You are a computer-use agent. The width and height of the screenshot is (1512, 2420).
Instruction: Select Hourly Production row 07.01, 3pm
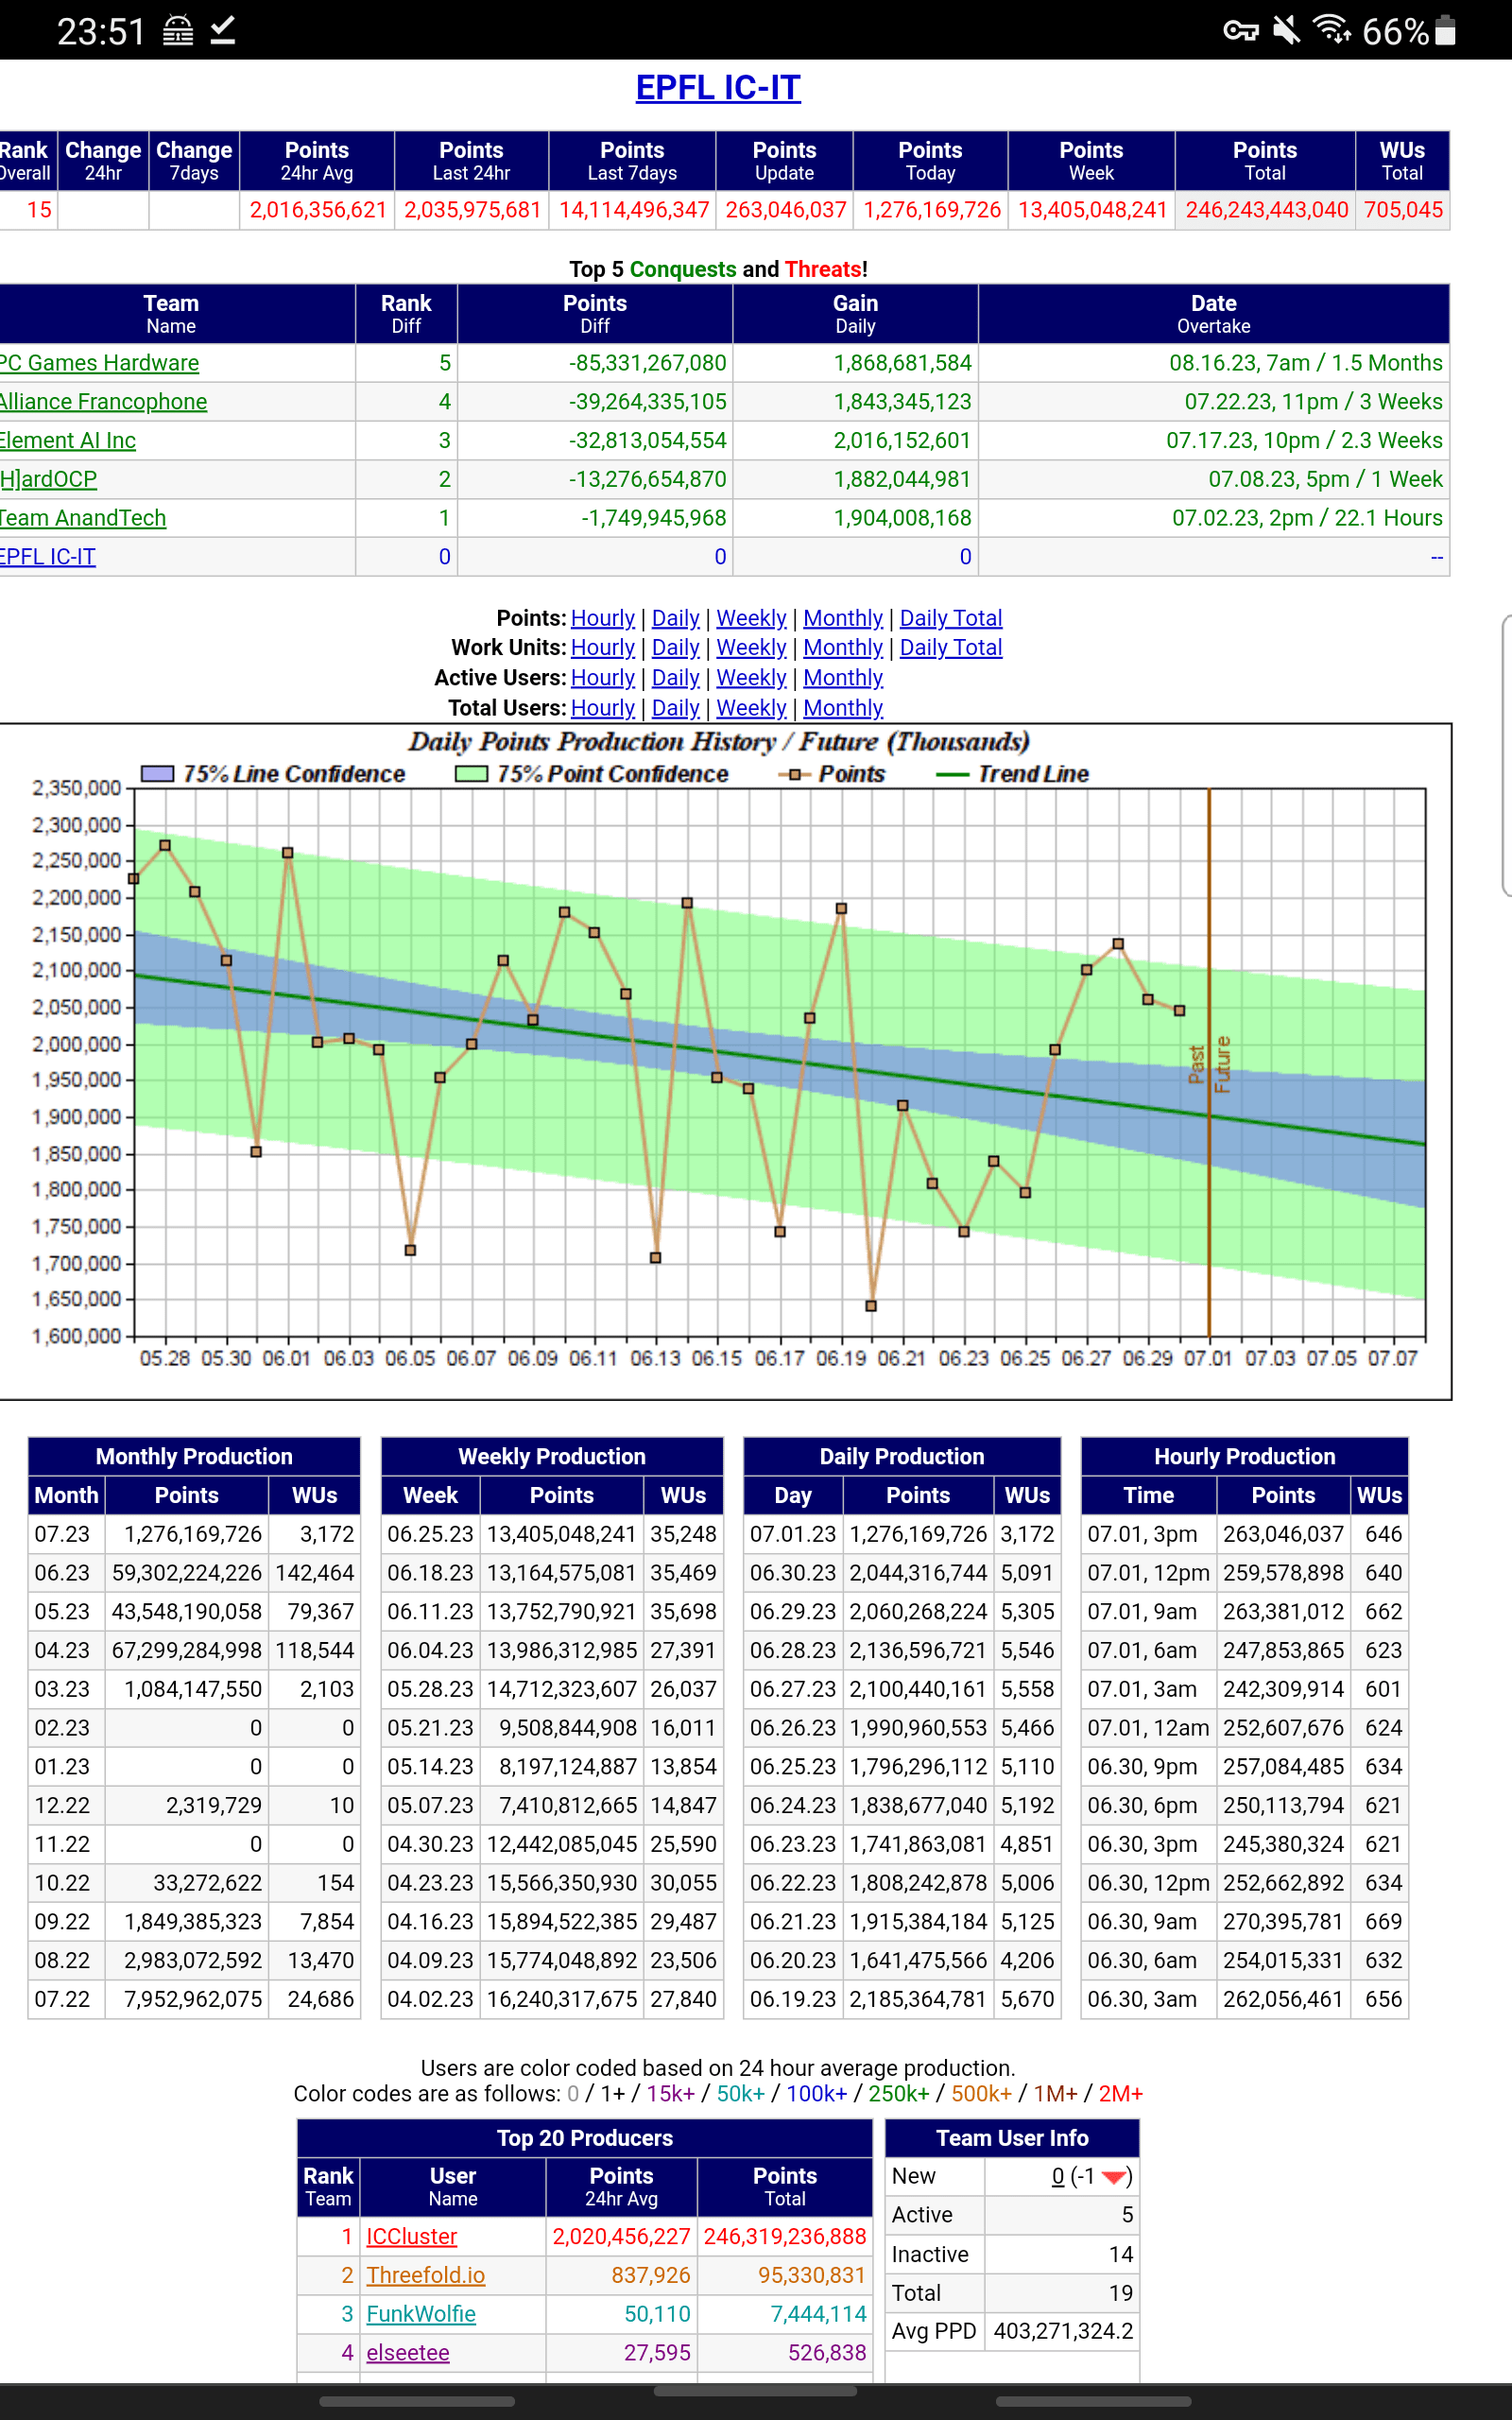tap(1245, 1535)
